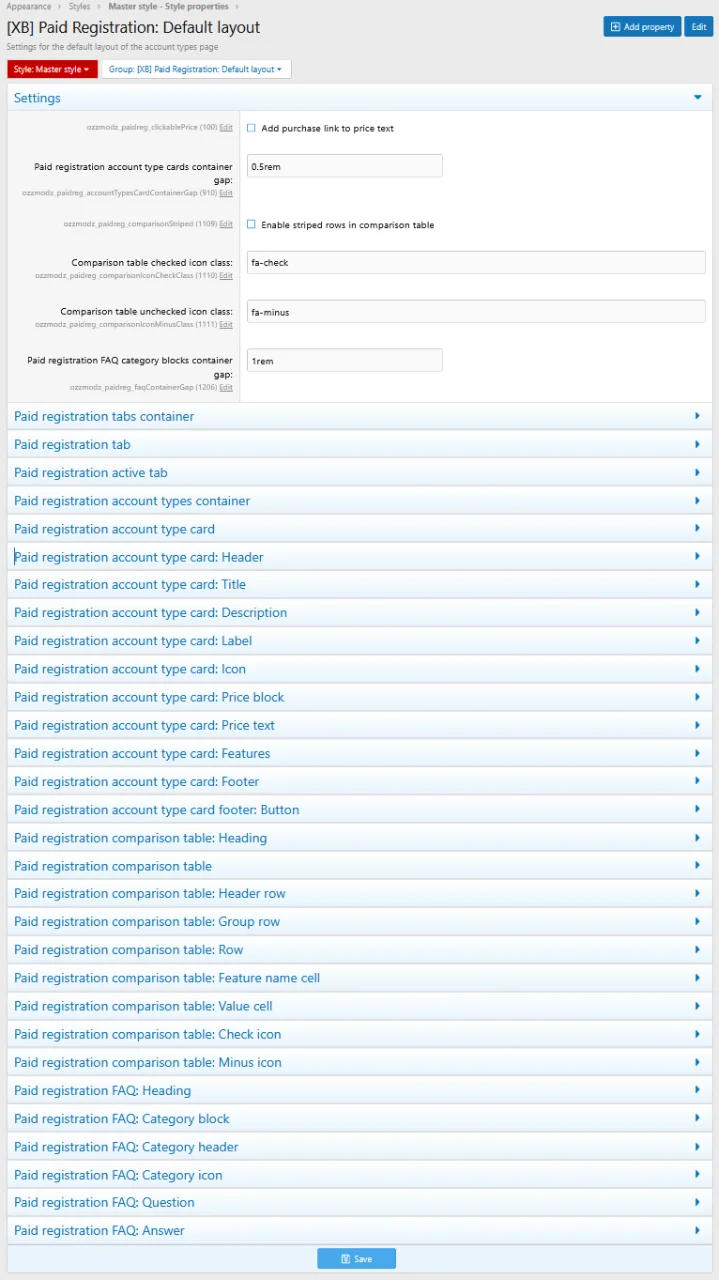Click the cards container gap input field
Viewport: 719px width, 1280px height.
click(x=344, y=166)
